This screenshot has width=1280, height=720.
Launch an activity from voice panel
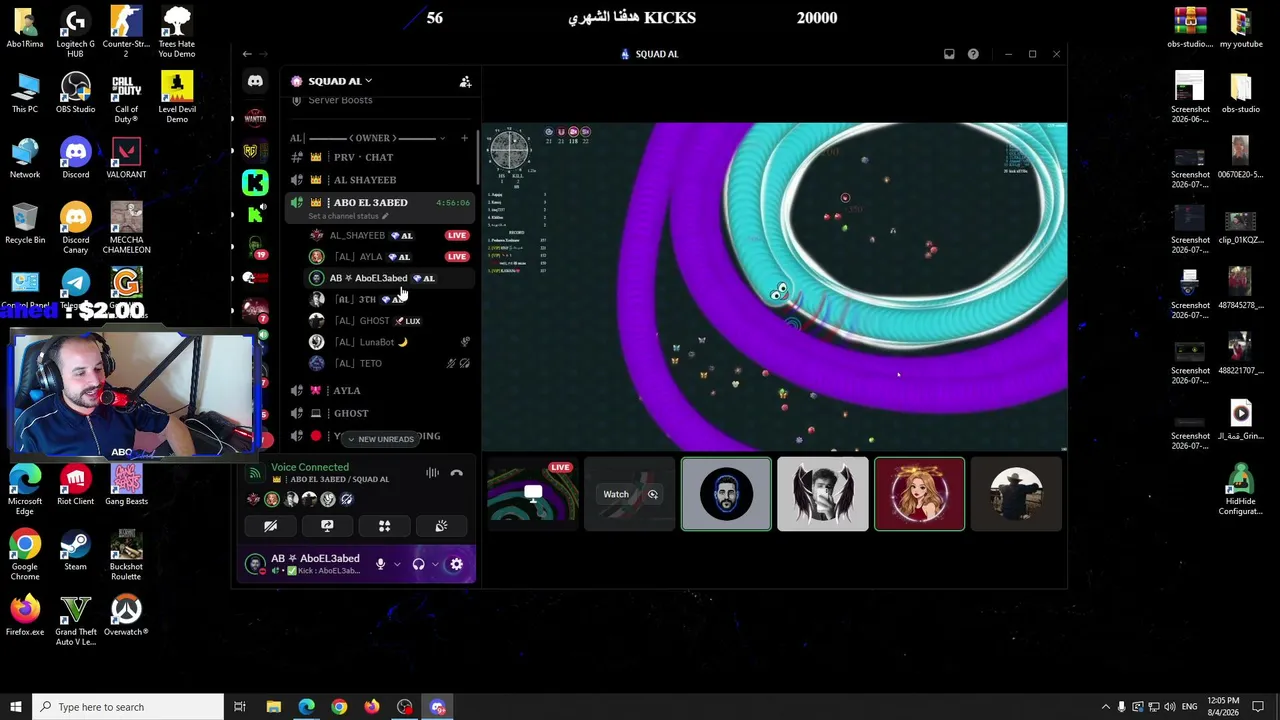384,526
